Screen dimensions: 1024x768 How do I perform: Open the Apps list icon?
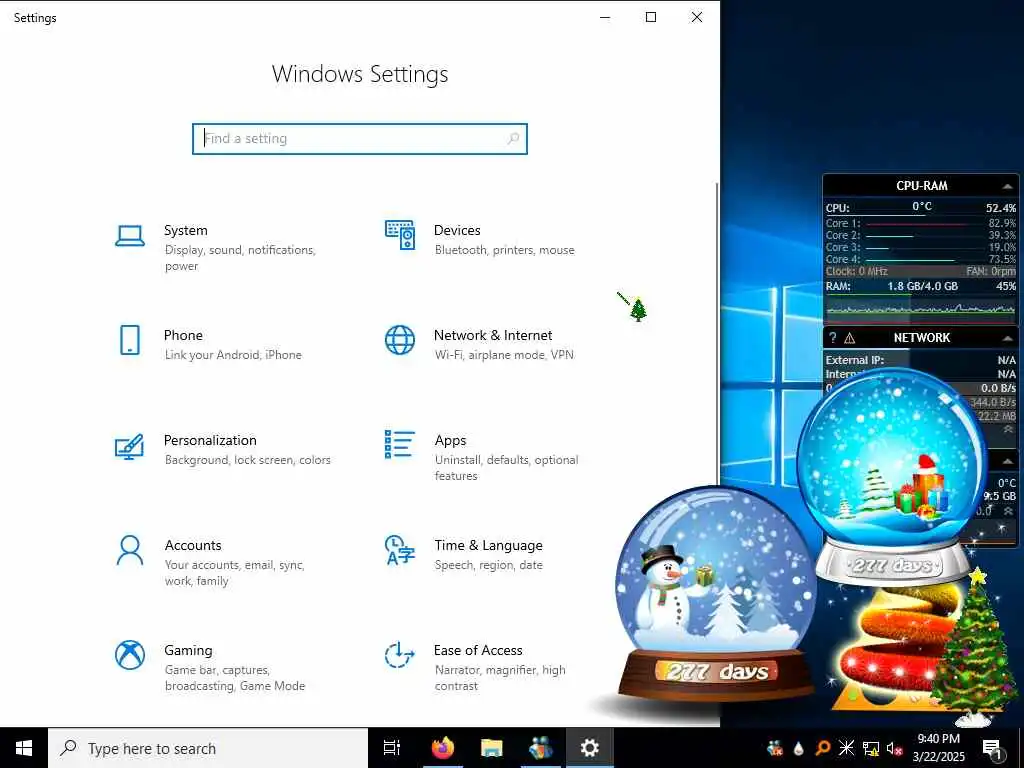400,444
